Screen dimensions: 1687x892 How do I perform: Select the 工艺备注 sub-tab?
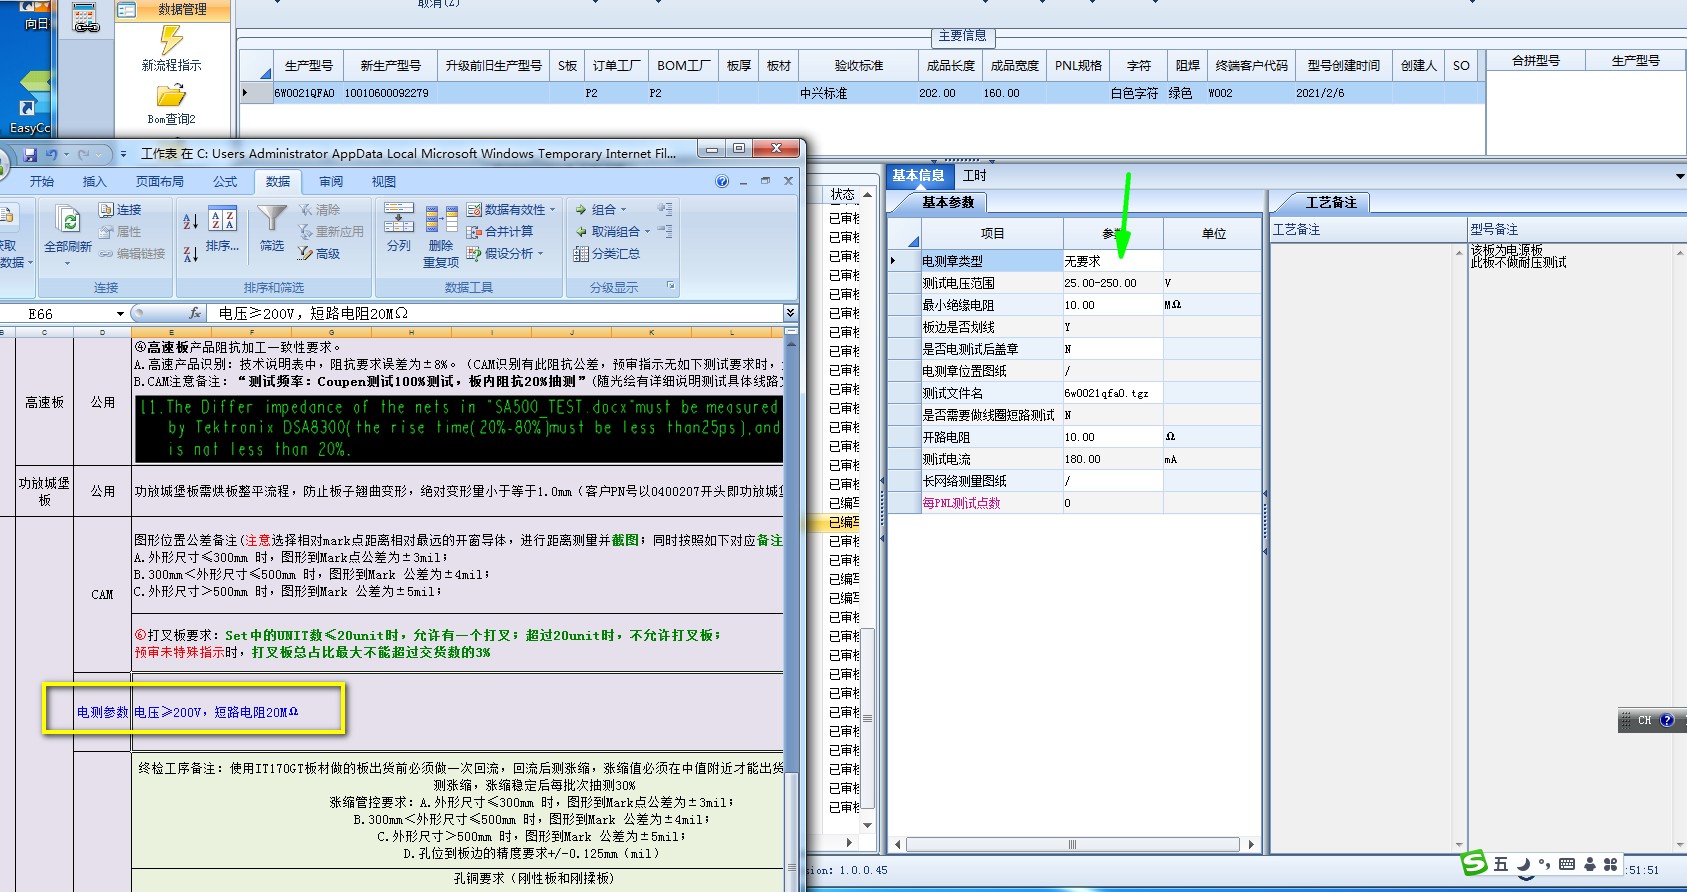(1331, 202)
